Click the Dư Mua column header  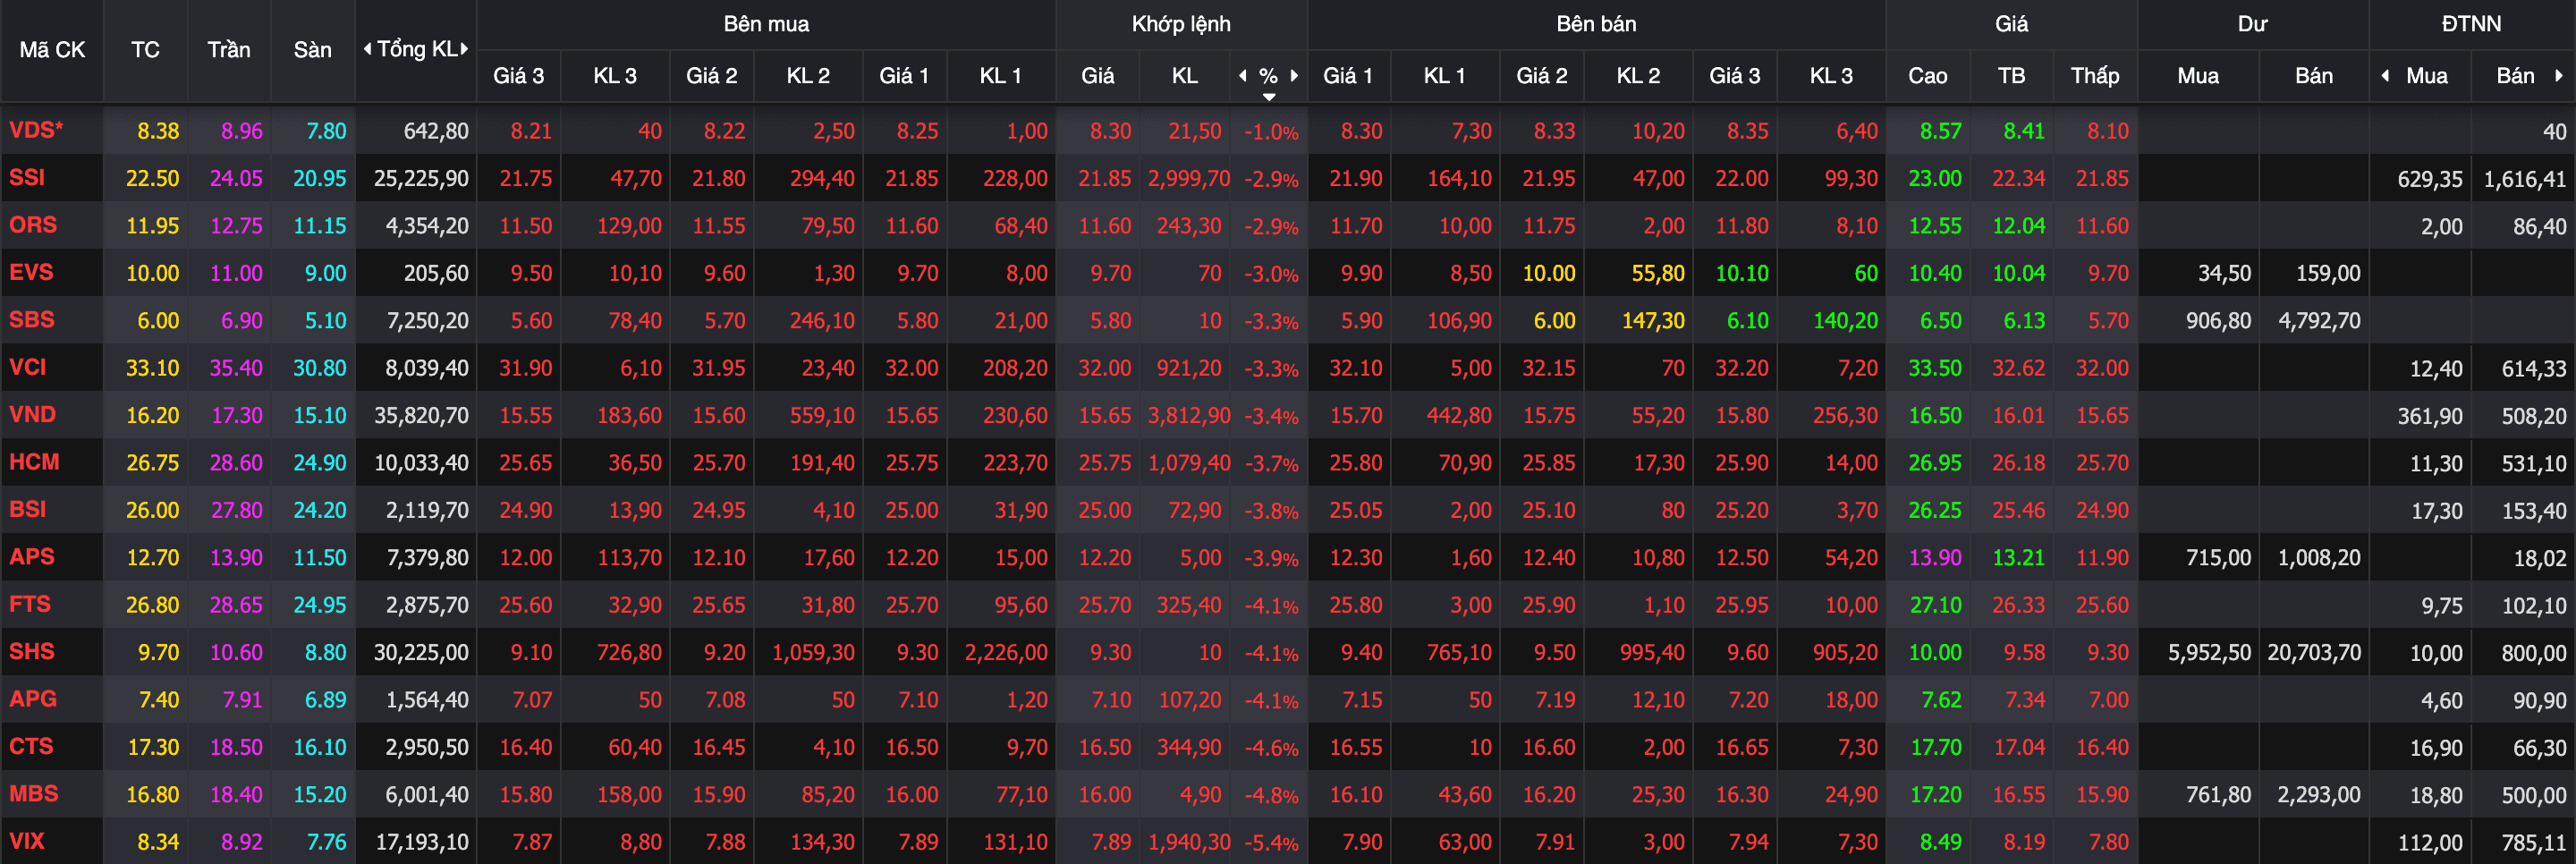pos(2198,75)
